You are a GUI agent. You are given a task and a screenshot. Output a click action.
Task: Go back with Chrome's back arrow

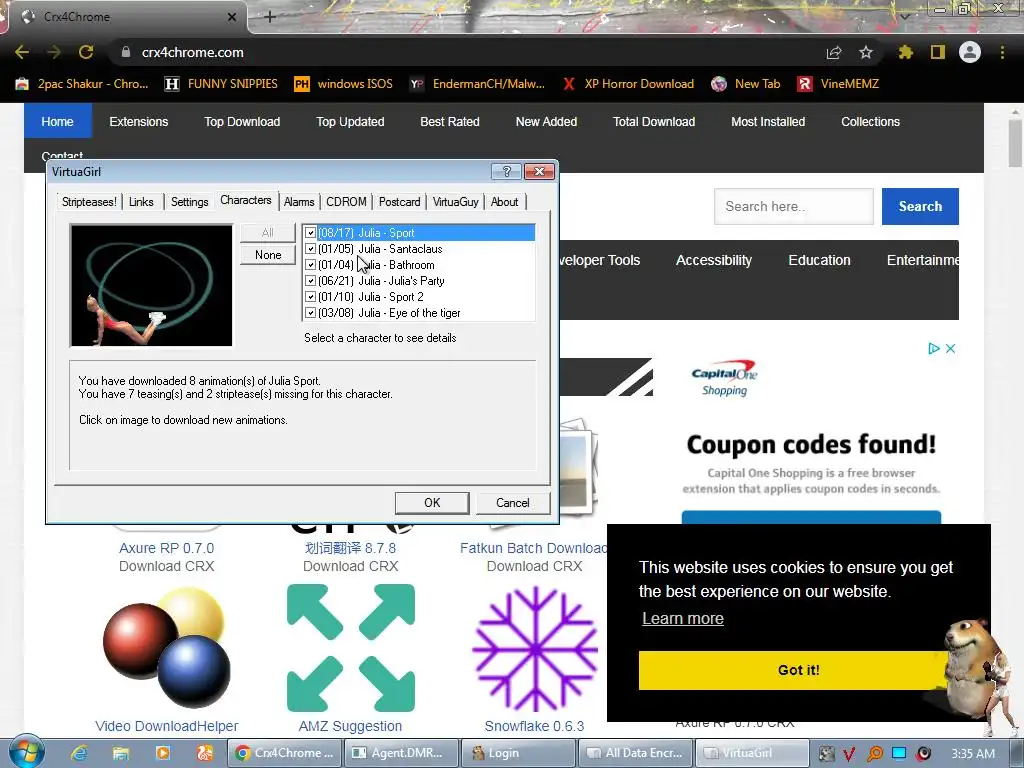point(22,52)
